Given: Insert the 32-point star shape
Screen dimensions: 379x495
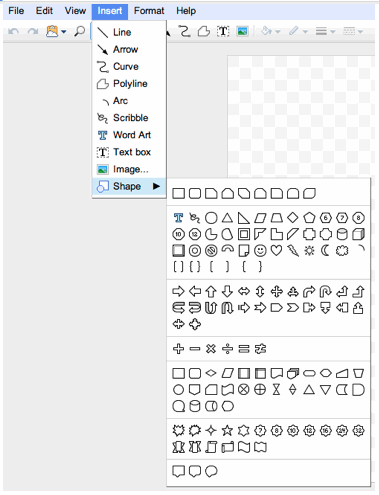Looking at the screenshot, I should [358, 430].
